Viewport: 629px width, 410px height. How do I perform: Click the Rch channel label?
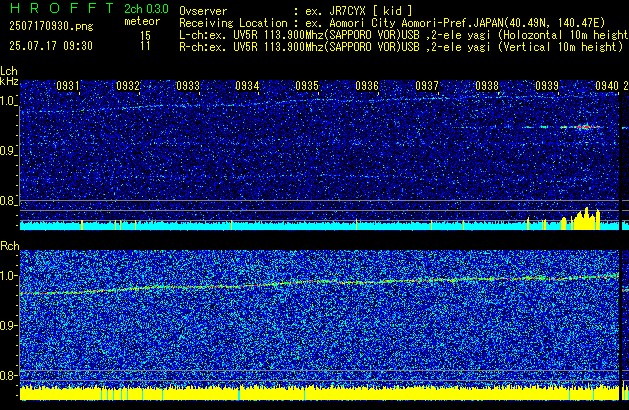click(x=10, y=246)
